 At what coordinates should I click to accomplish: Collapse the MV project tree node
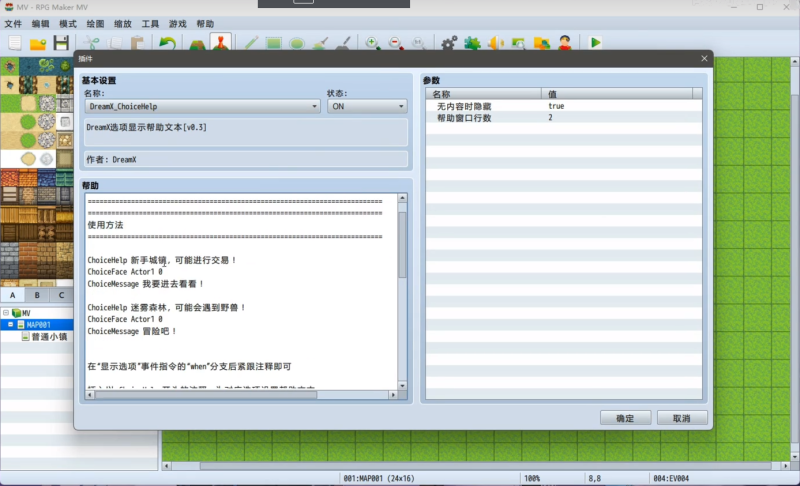pyautogui.click(x=6, y=313)
